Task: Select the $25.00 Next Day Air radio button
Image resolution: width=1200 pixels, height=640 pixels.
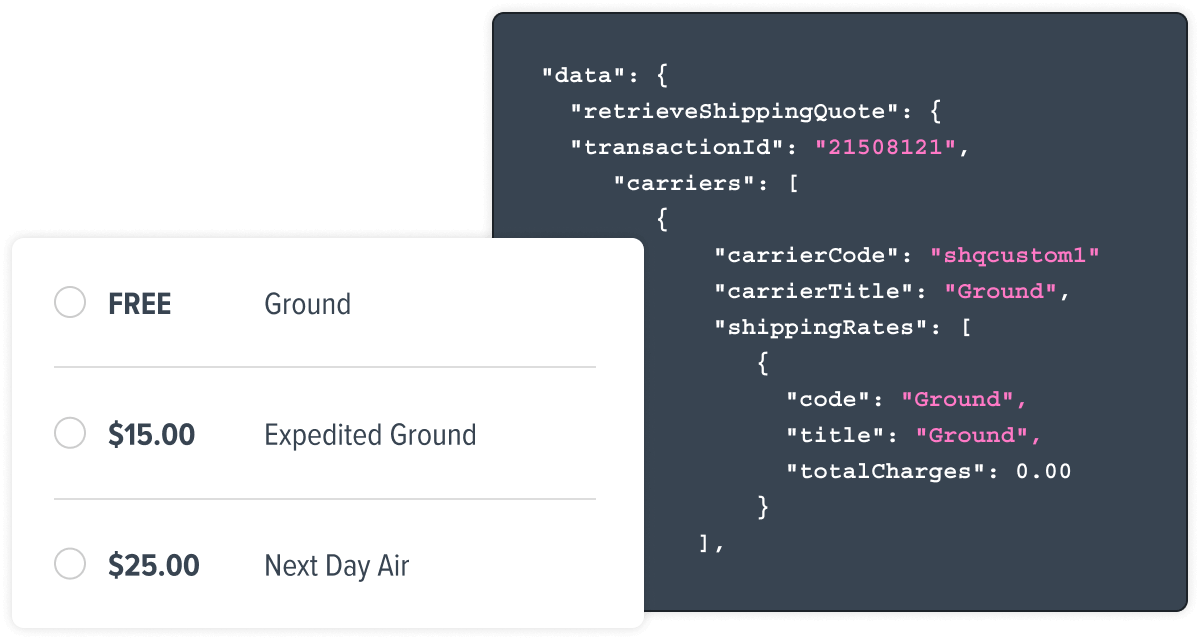Action: click(70, 564)
